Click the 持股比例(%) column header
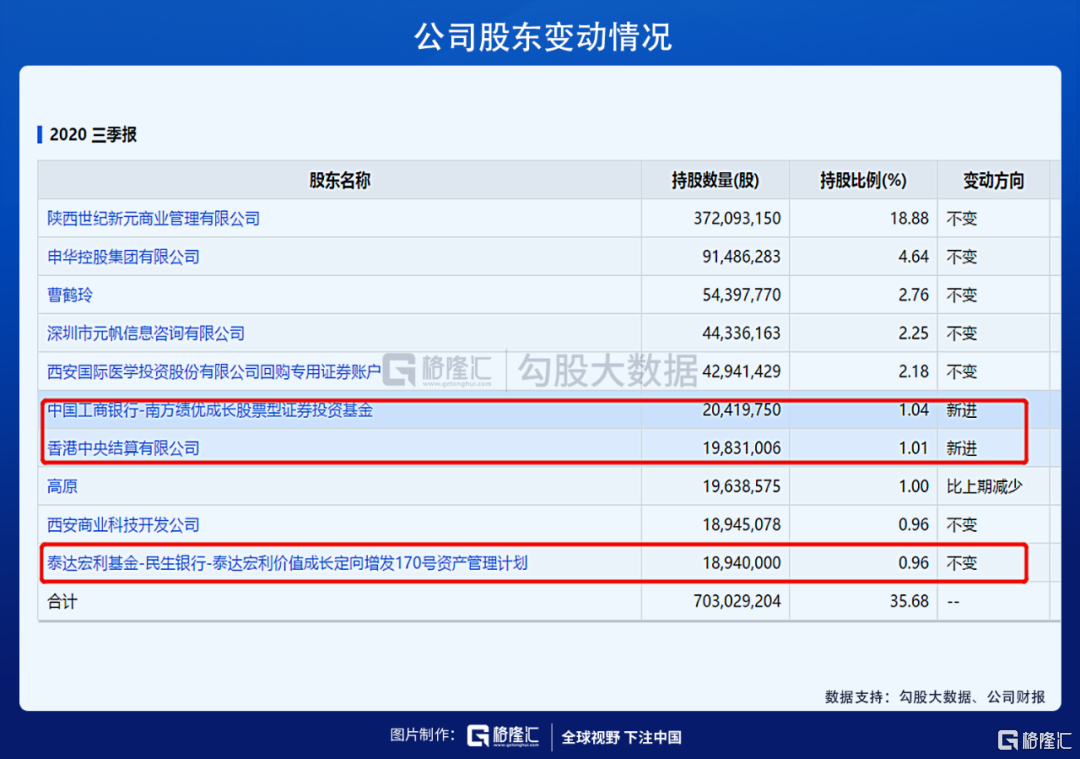The height and width of the screenshot is (759, 1080). 863,180
